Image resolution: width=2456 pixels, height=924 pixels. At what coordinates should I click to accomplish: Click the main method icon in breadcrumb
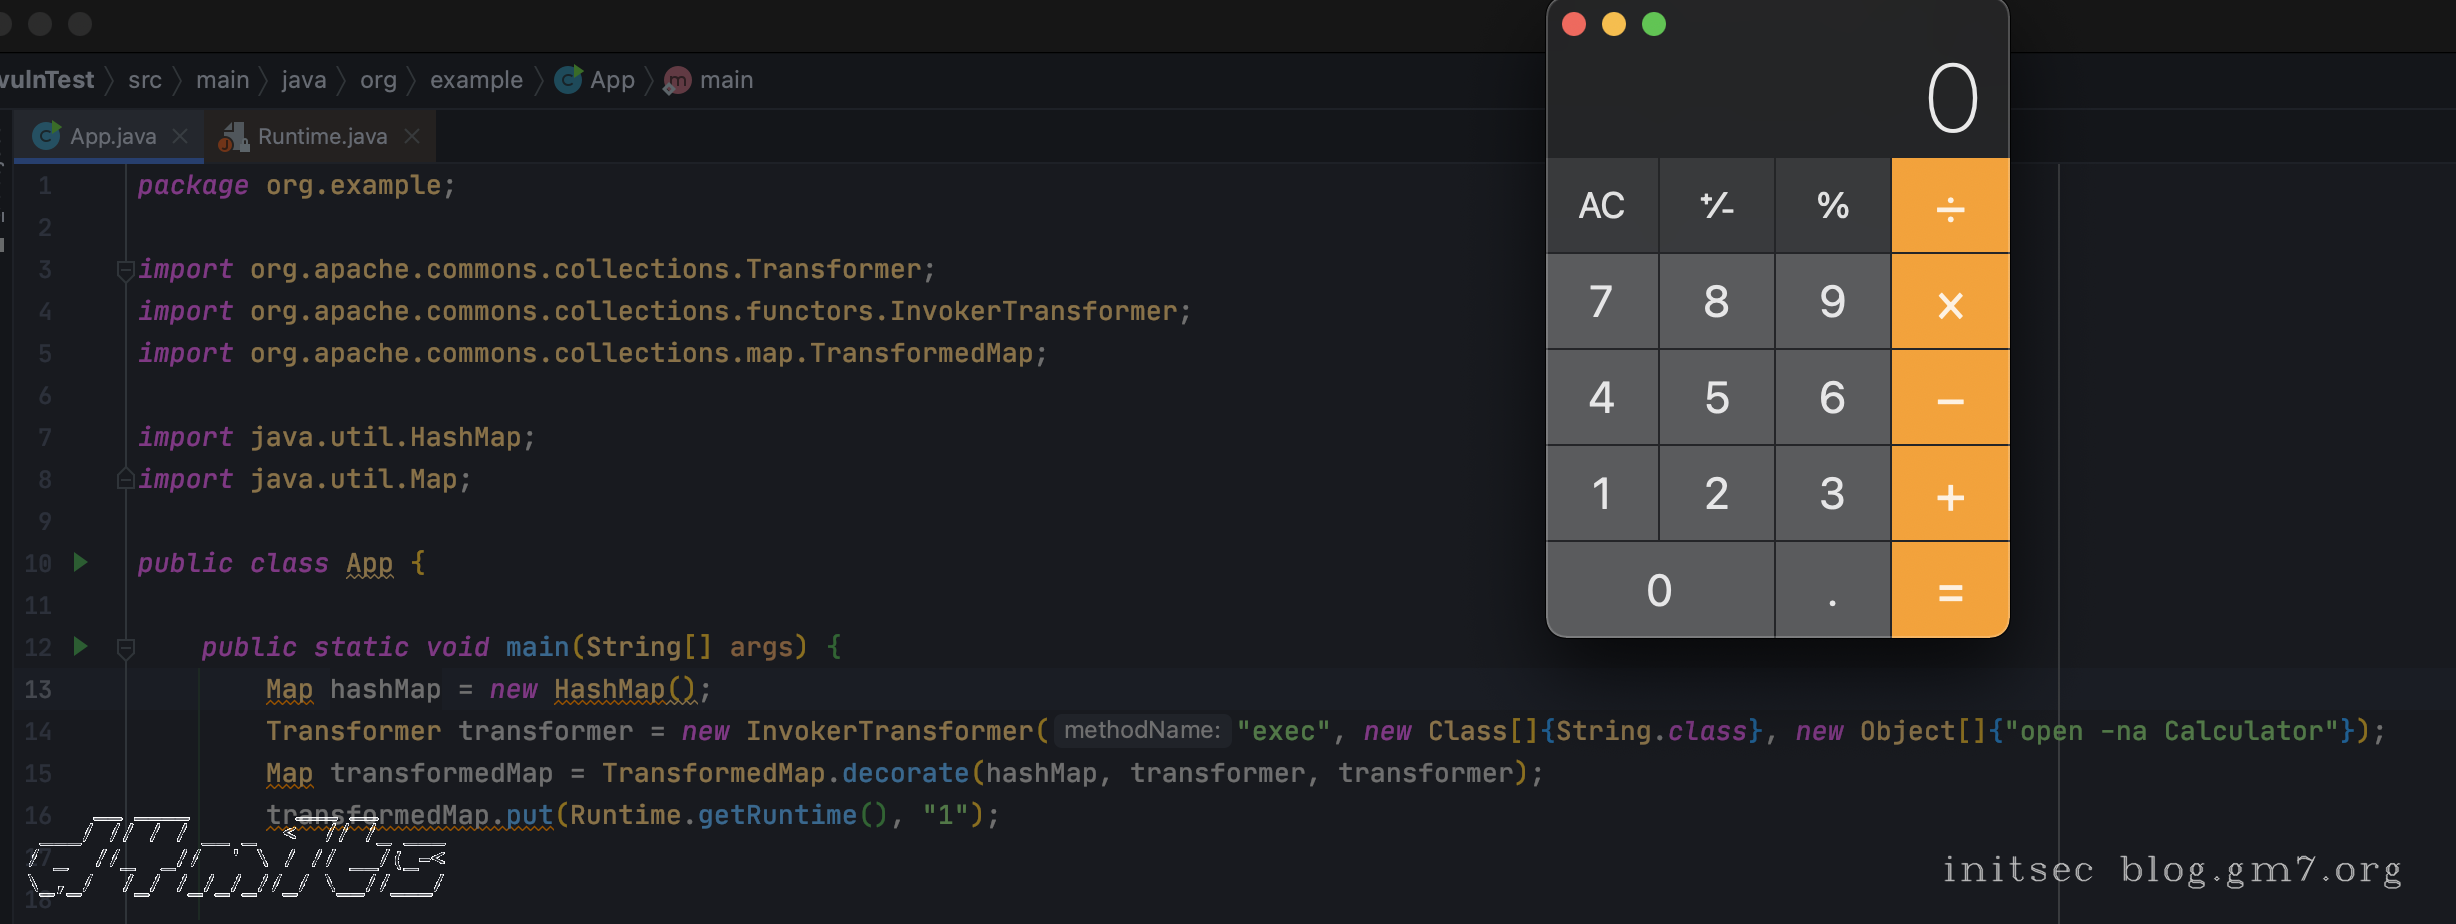[x=677, y=80]
